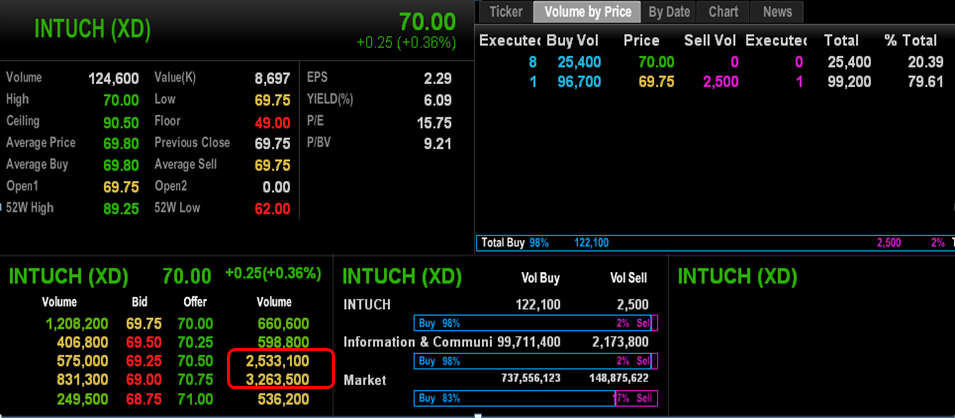Click the Total value 99,200
Screen dimensions: 955x418
[x=850, y=82]
